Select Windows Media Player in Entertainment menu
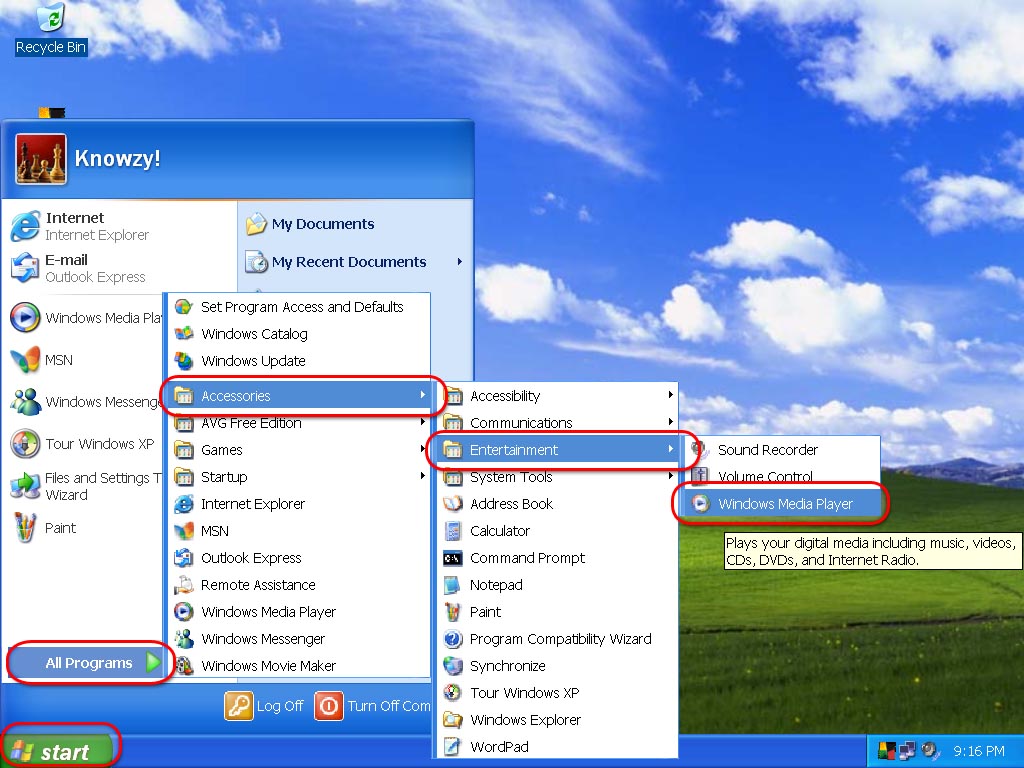 click(x=782, y=504)
